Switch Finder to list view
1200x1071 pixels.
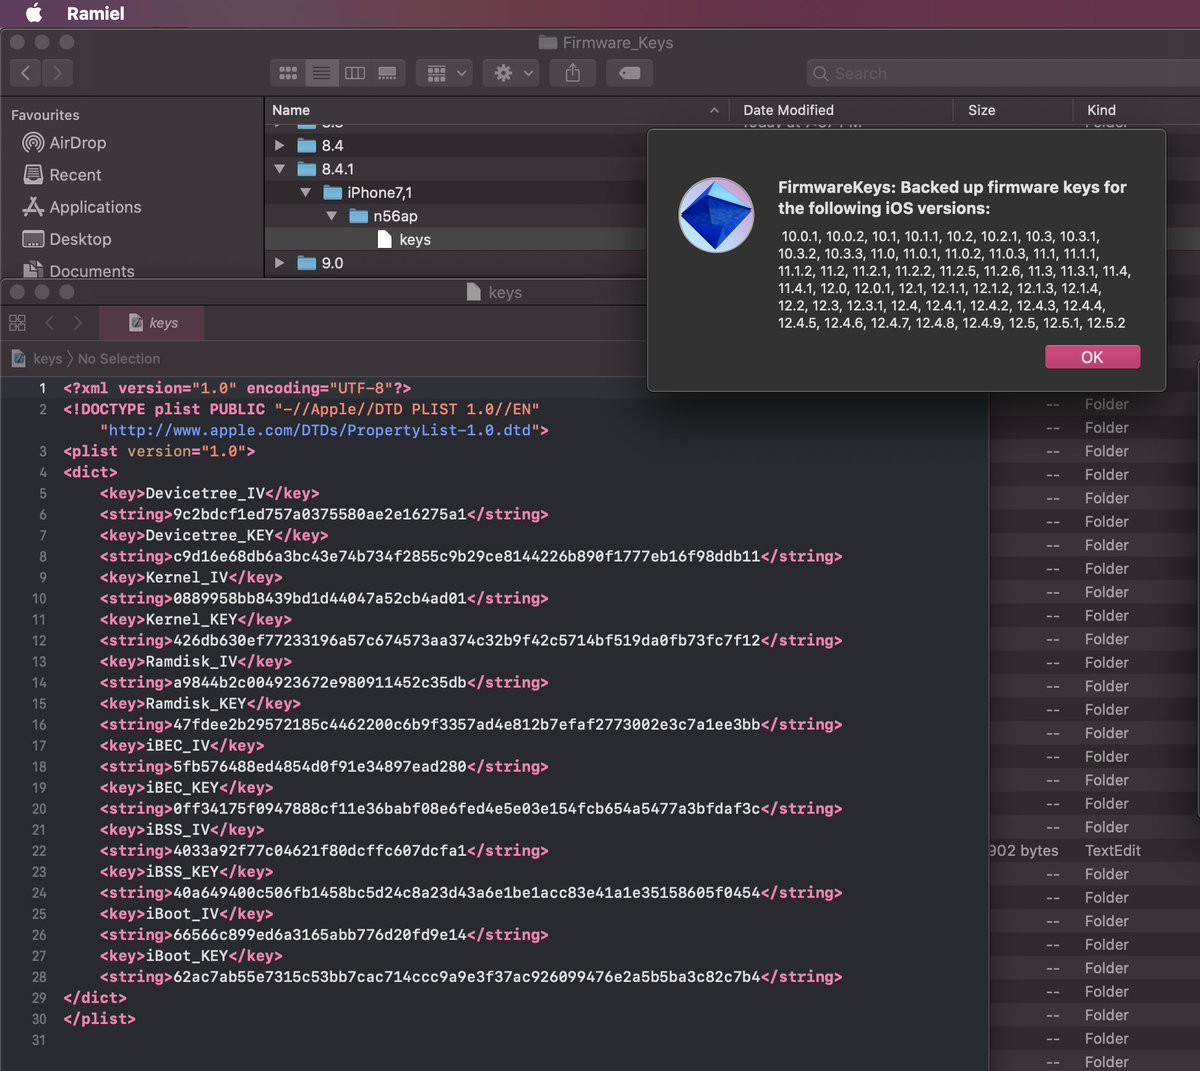tap(321, 73)
